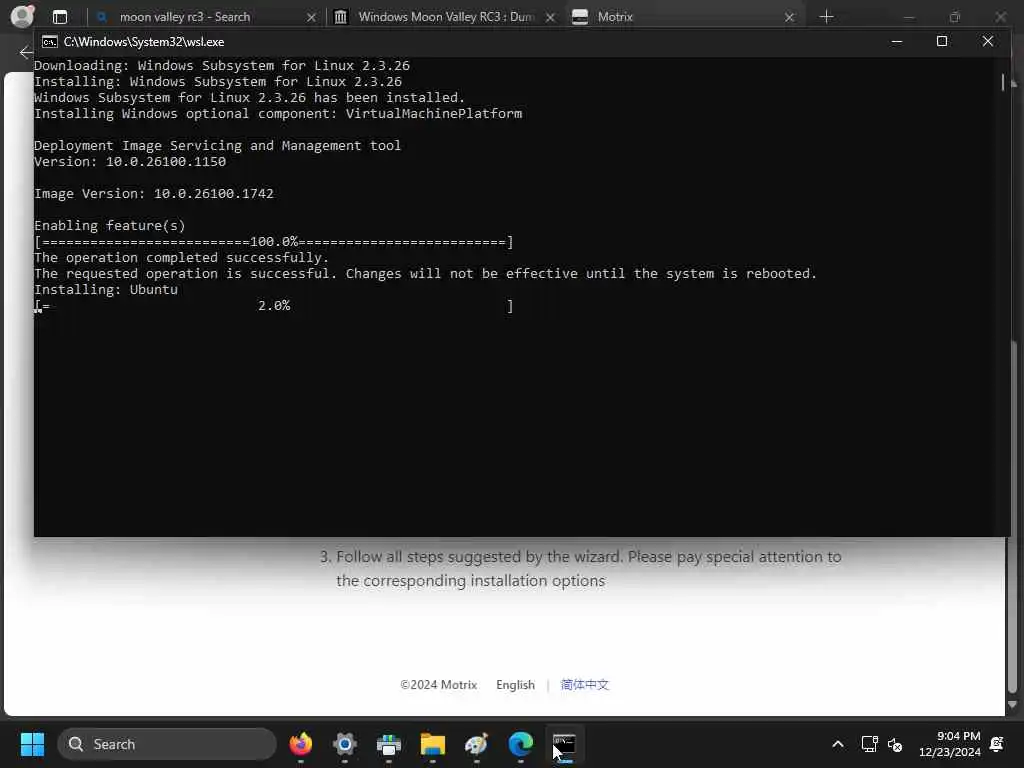
Task: Switch Motrix page to 简体中文
Action: click(584, 684)
